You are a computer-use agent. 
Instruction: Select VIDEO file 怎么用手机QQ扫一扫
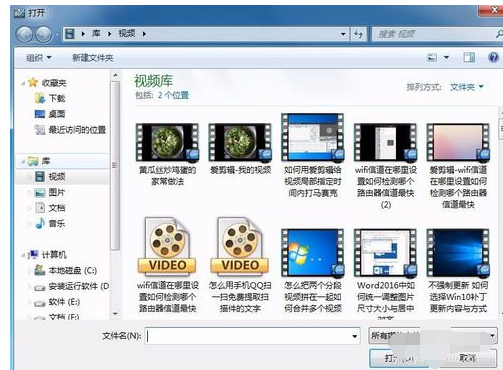pos(240,265)
